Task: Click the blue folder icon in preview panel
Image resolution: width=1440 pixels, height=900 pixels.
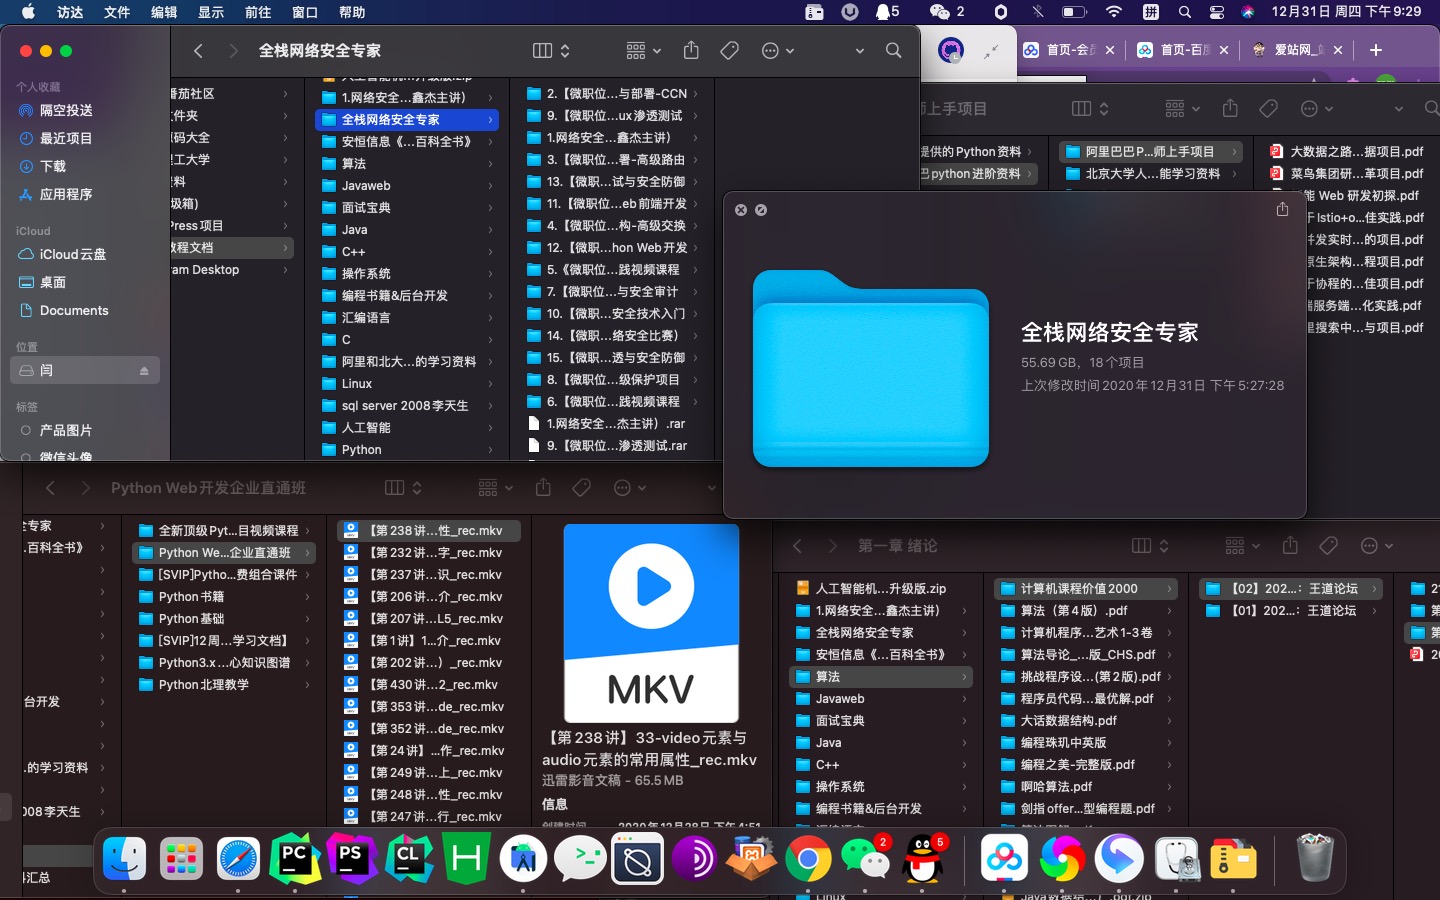Action: point(871,368)
